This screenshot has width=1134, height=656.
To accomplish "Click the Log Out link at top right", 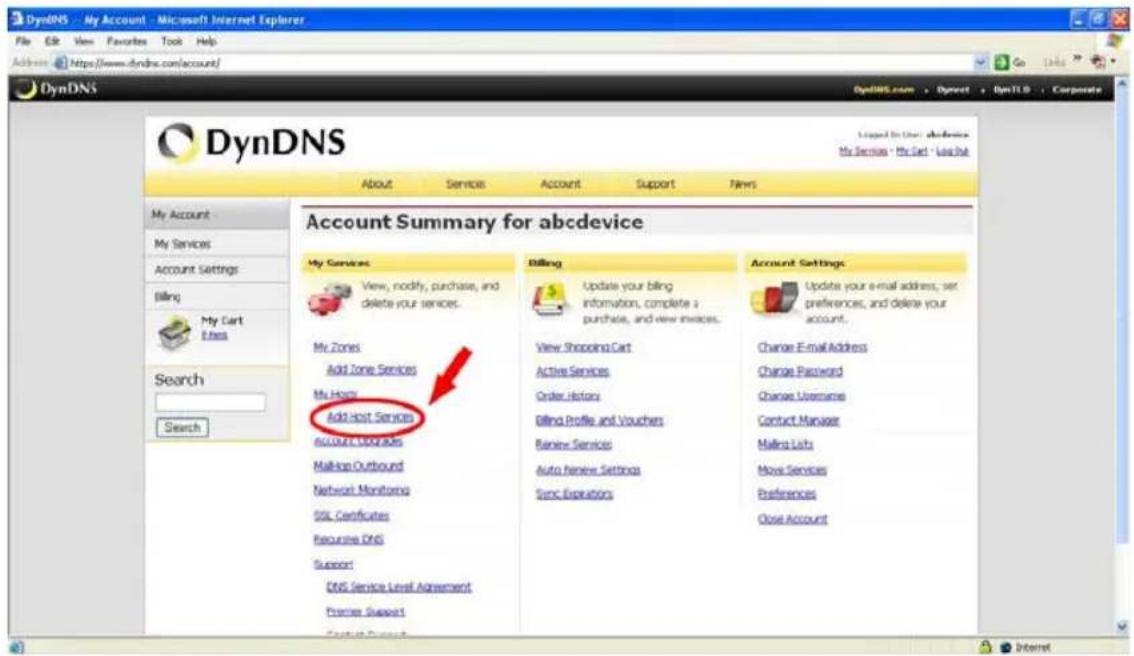I will pos(952,150).
